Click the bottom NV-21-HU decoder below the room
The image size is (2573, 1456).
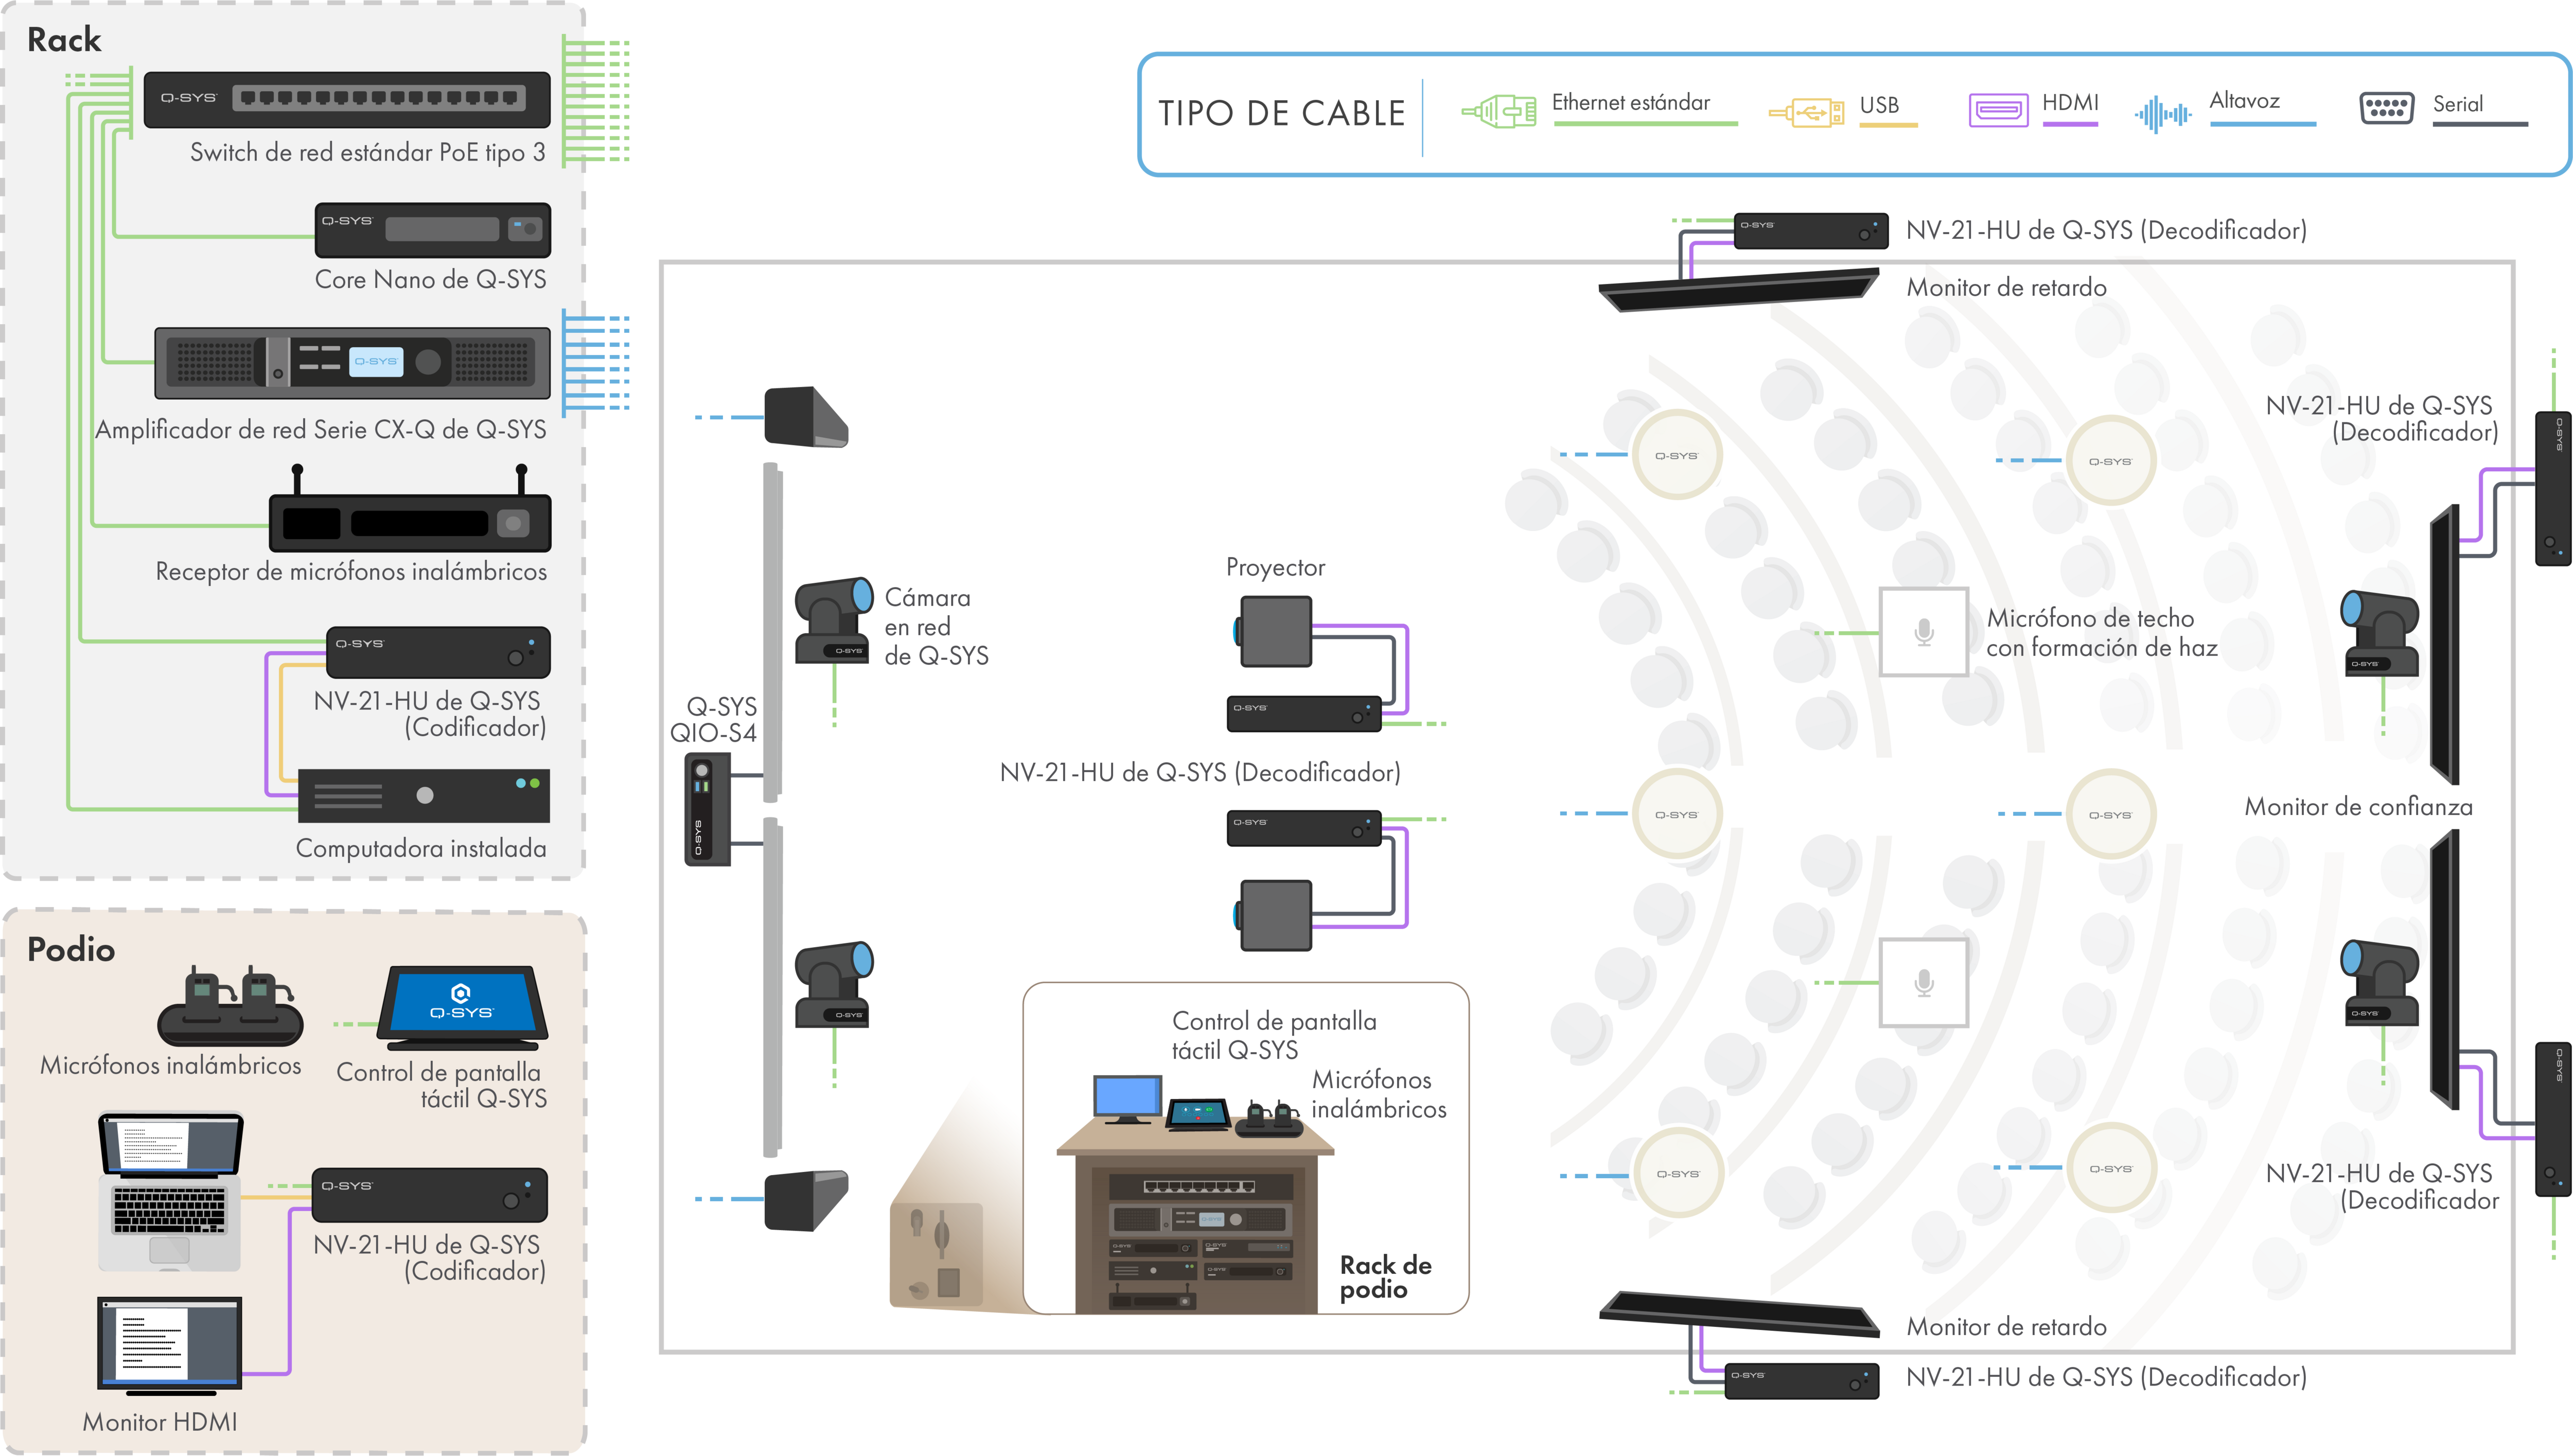[1801, 1381]
